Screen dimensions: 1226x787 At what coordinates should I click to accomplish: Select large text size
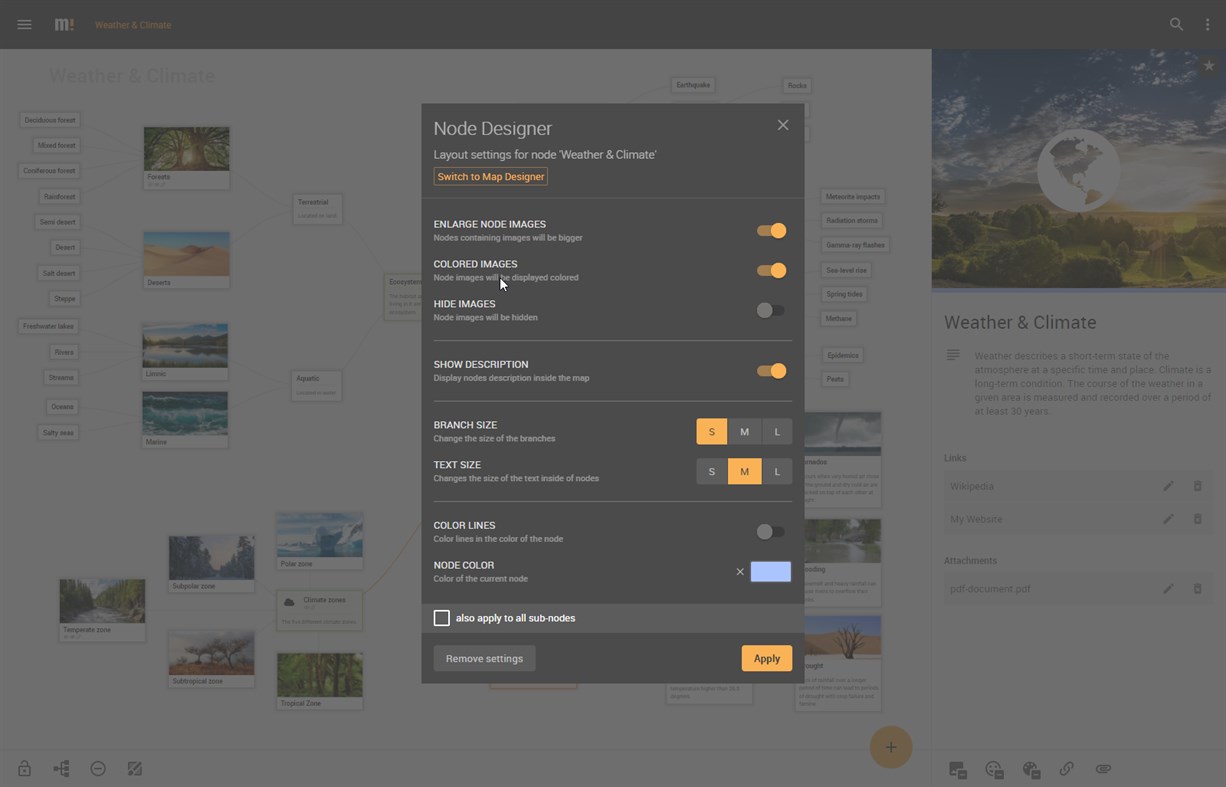point(777,471)
